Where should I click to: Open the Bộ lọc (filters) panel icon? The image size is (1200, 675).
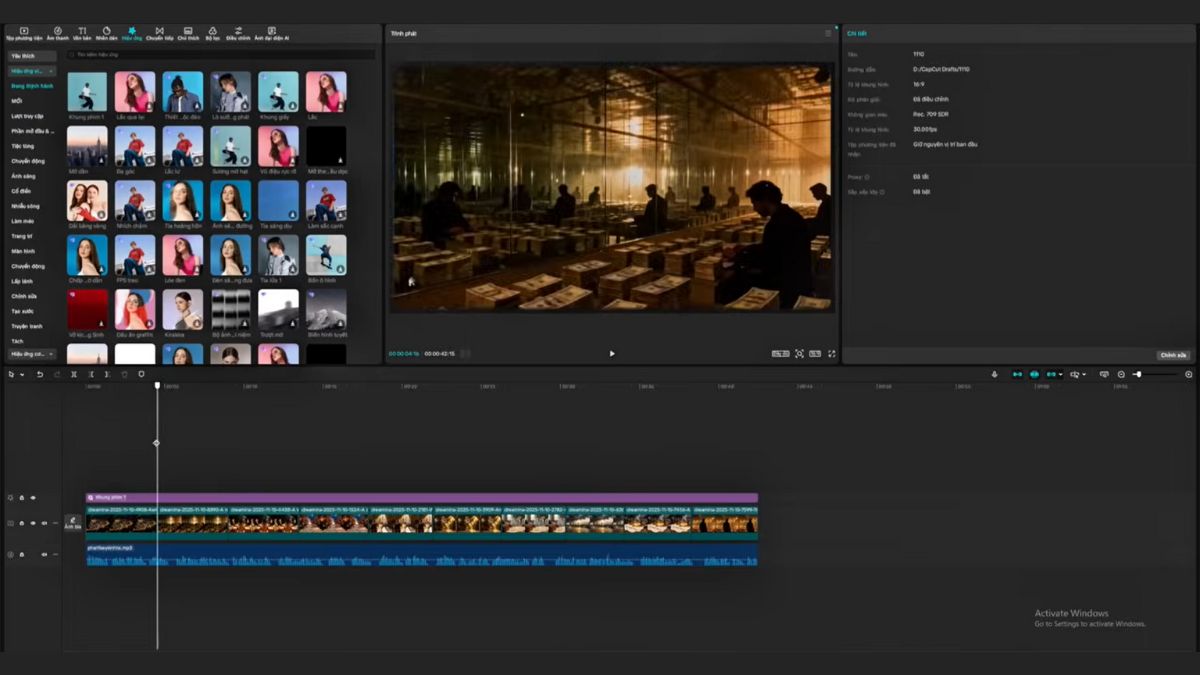[212, 32]
